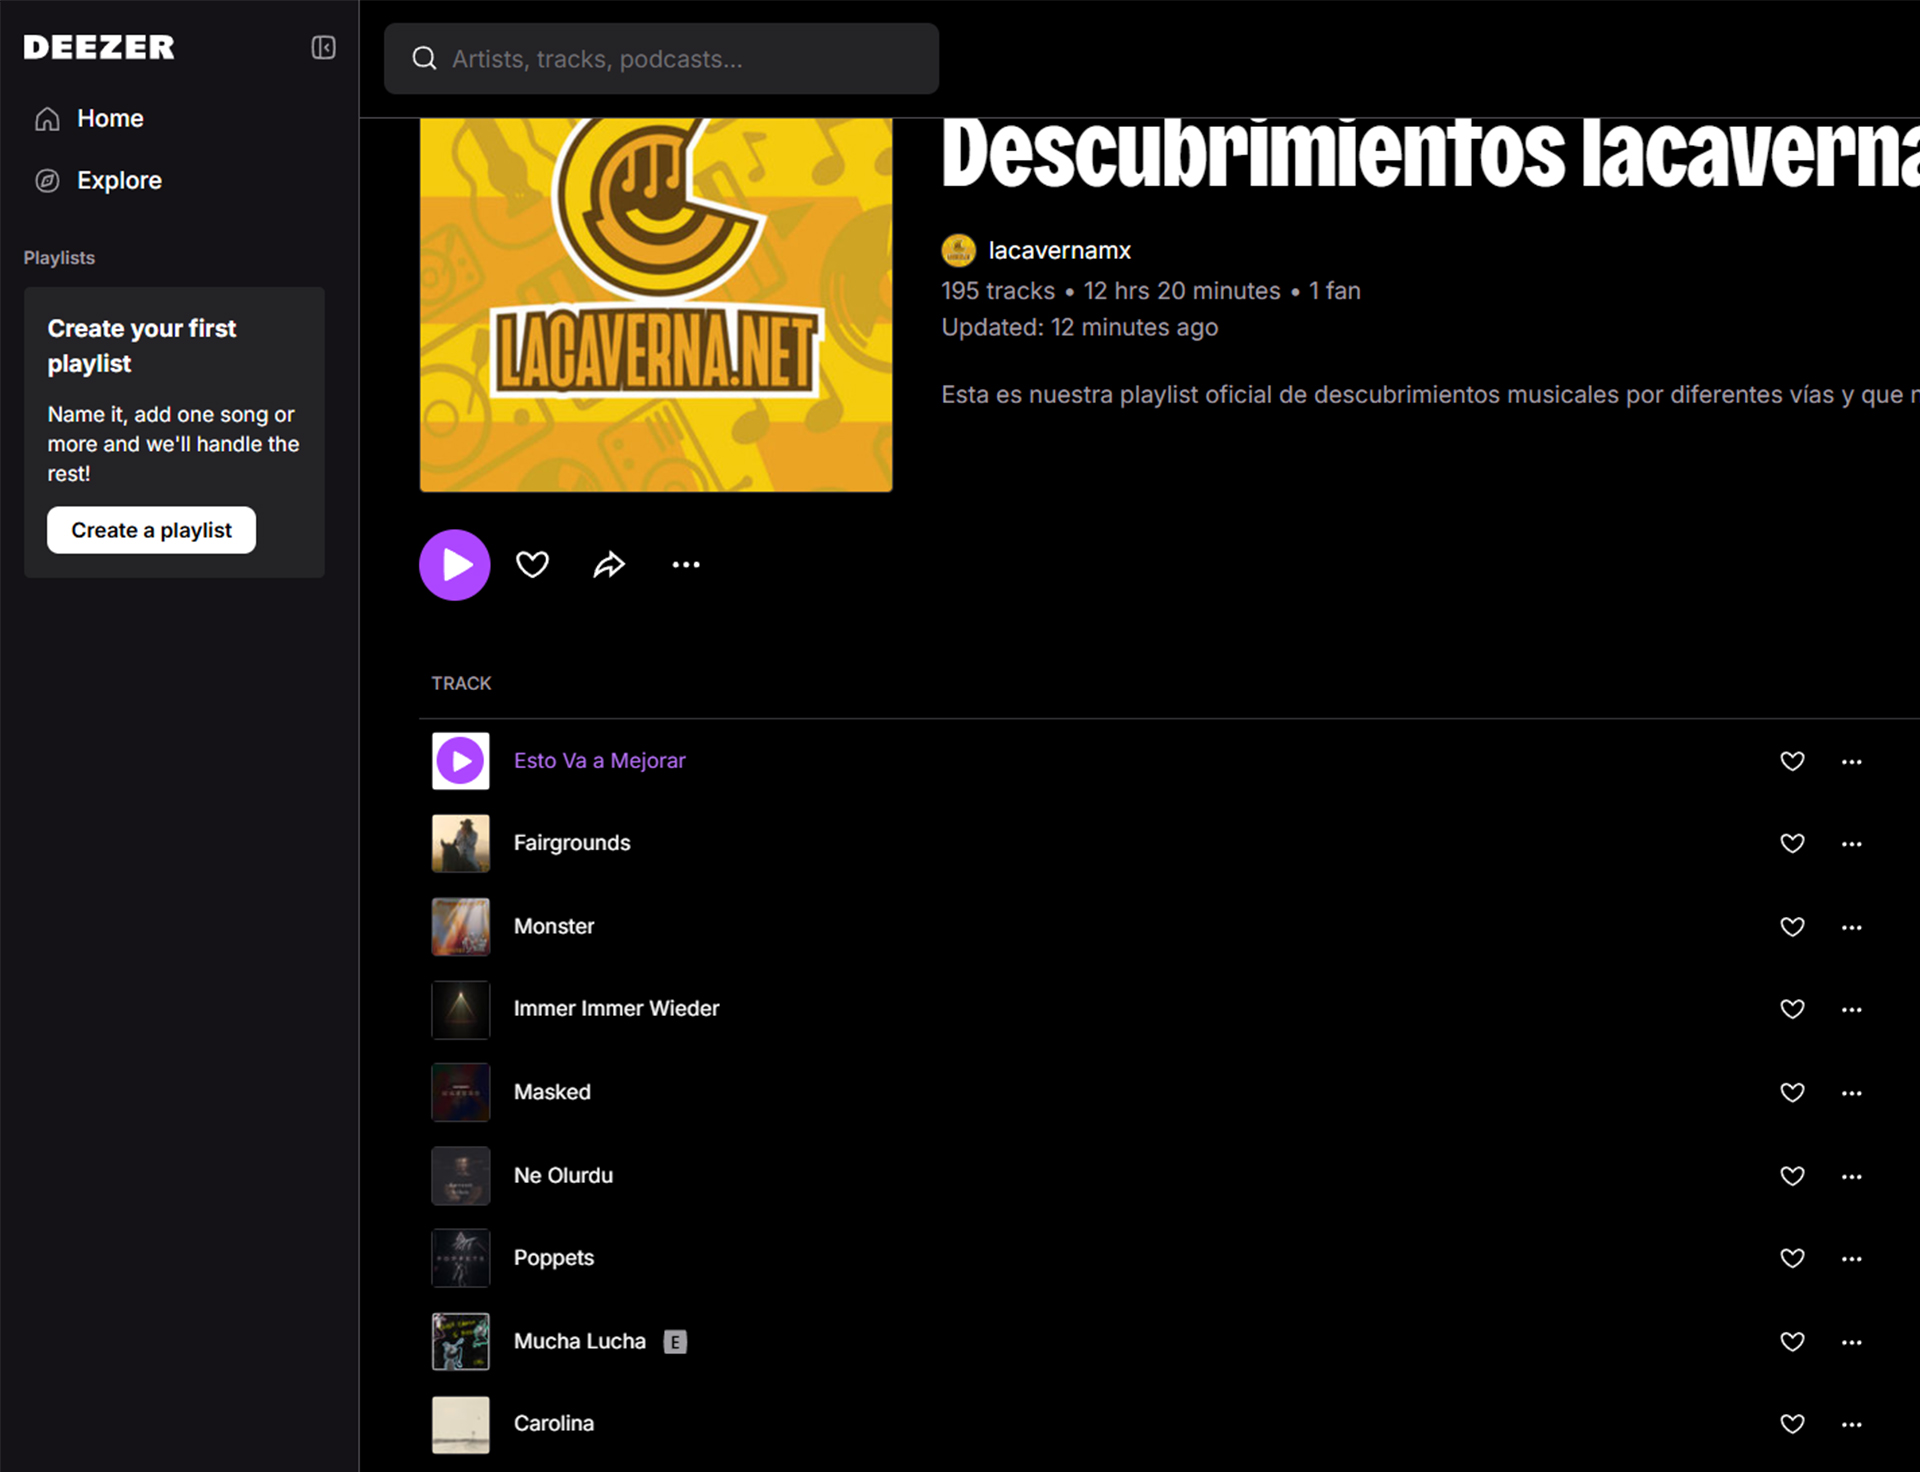Image resolution: width=1920 pixels, height=1472 pixels.
Task: Favorite the Mucha Lucha track
Action: [1792, 1341]
